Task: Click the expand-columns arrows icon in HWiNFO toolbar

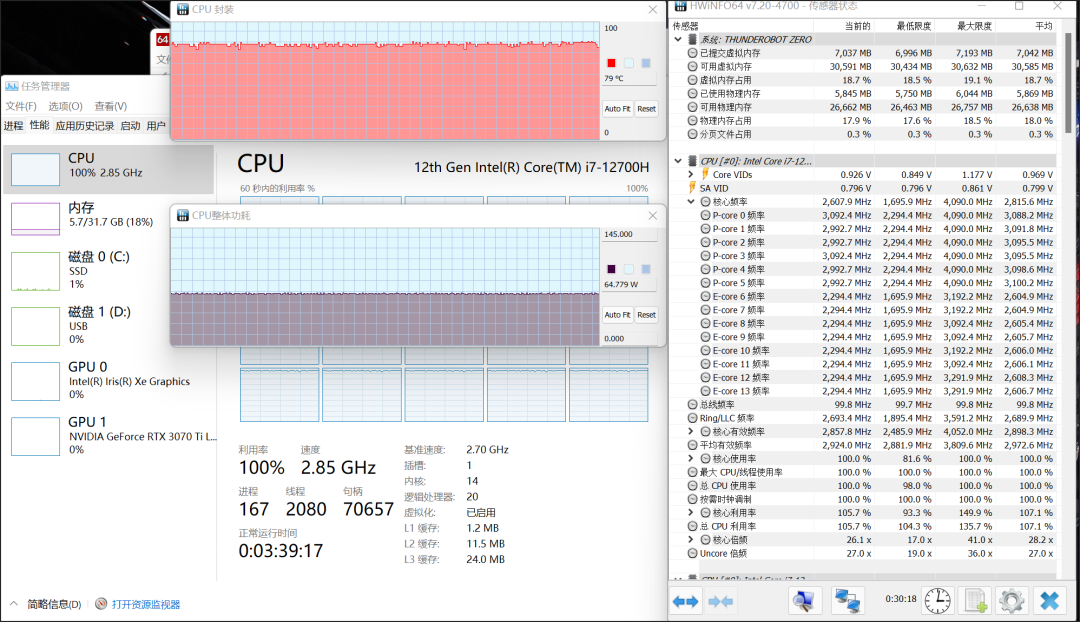Action: click(685, 601)
